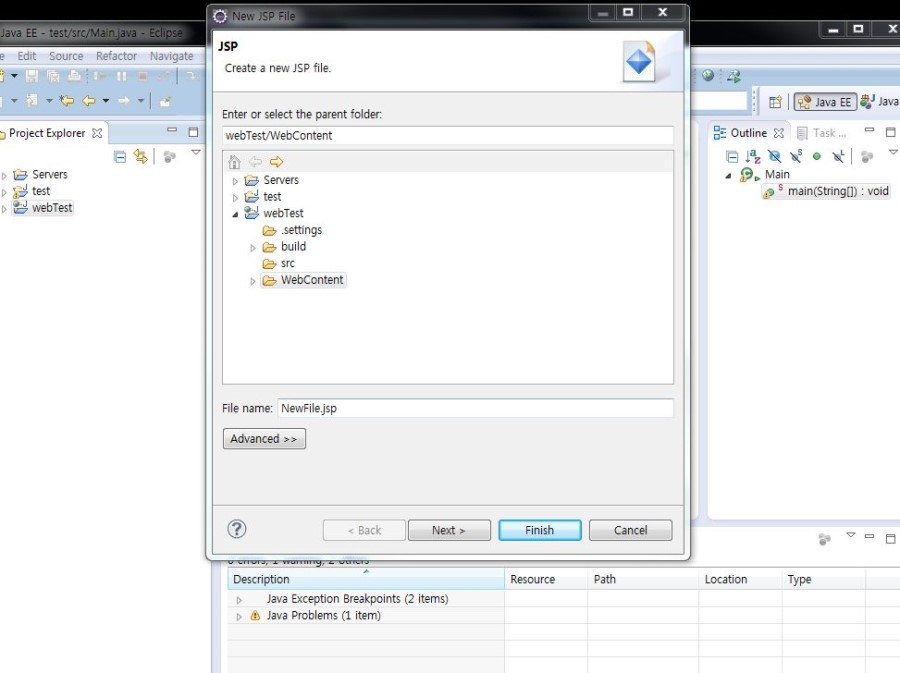900x673 pixels.
Task: Switch to the Java EE perspective
Action: coord(825,102)
